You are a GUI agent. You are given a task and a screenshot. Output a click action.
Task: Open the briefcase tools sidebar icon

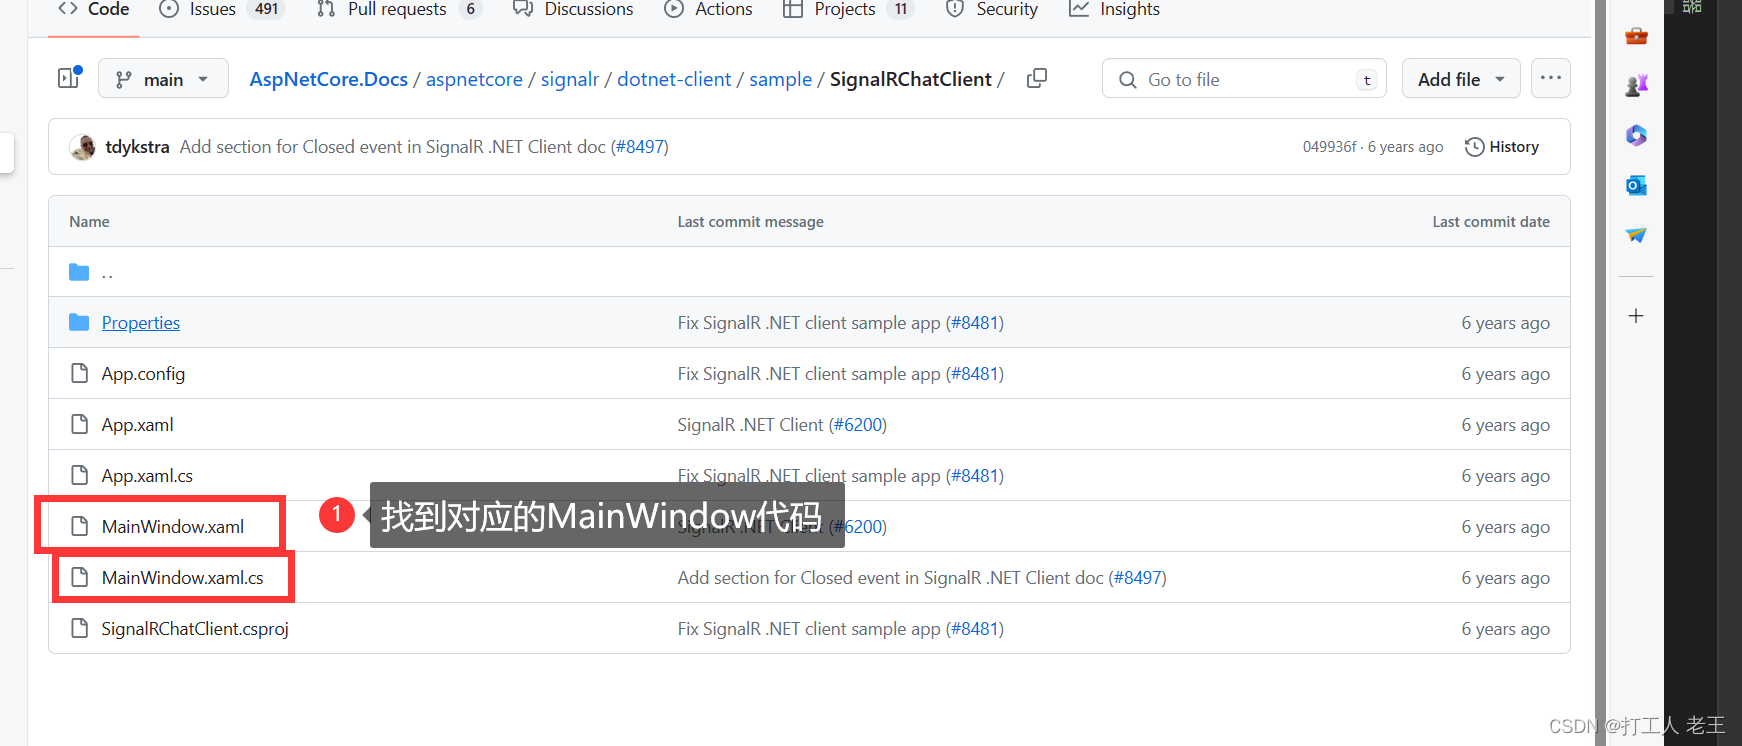[x=1636, y=36]
